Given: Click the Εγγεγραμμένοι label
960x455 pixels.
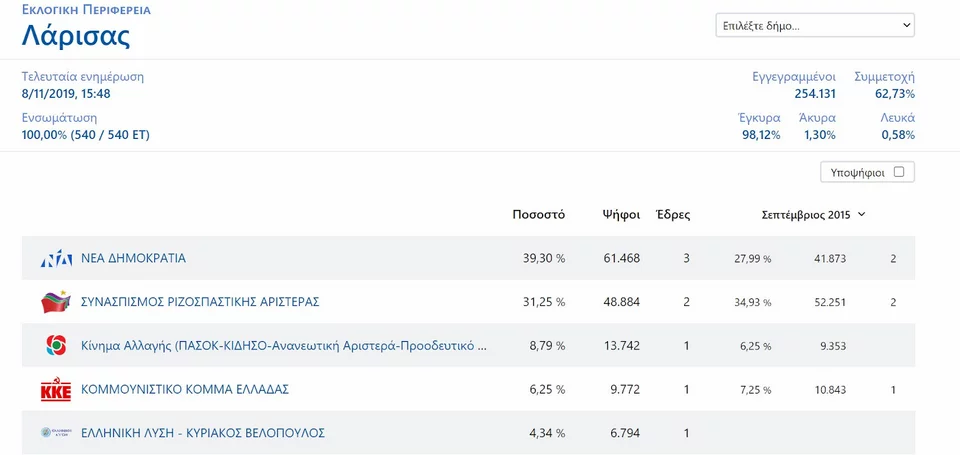Looking at the screenshot, I should [793, 77].
